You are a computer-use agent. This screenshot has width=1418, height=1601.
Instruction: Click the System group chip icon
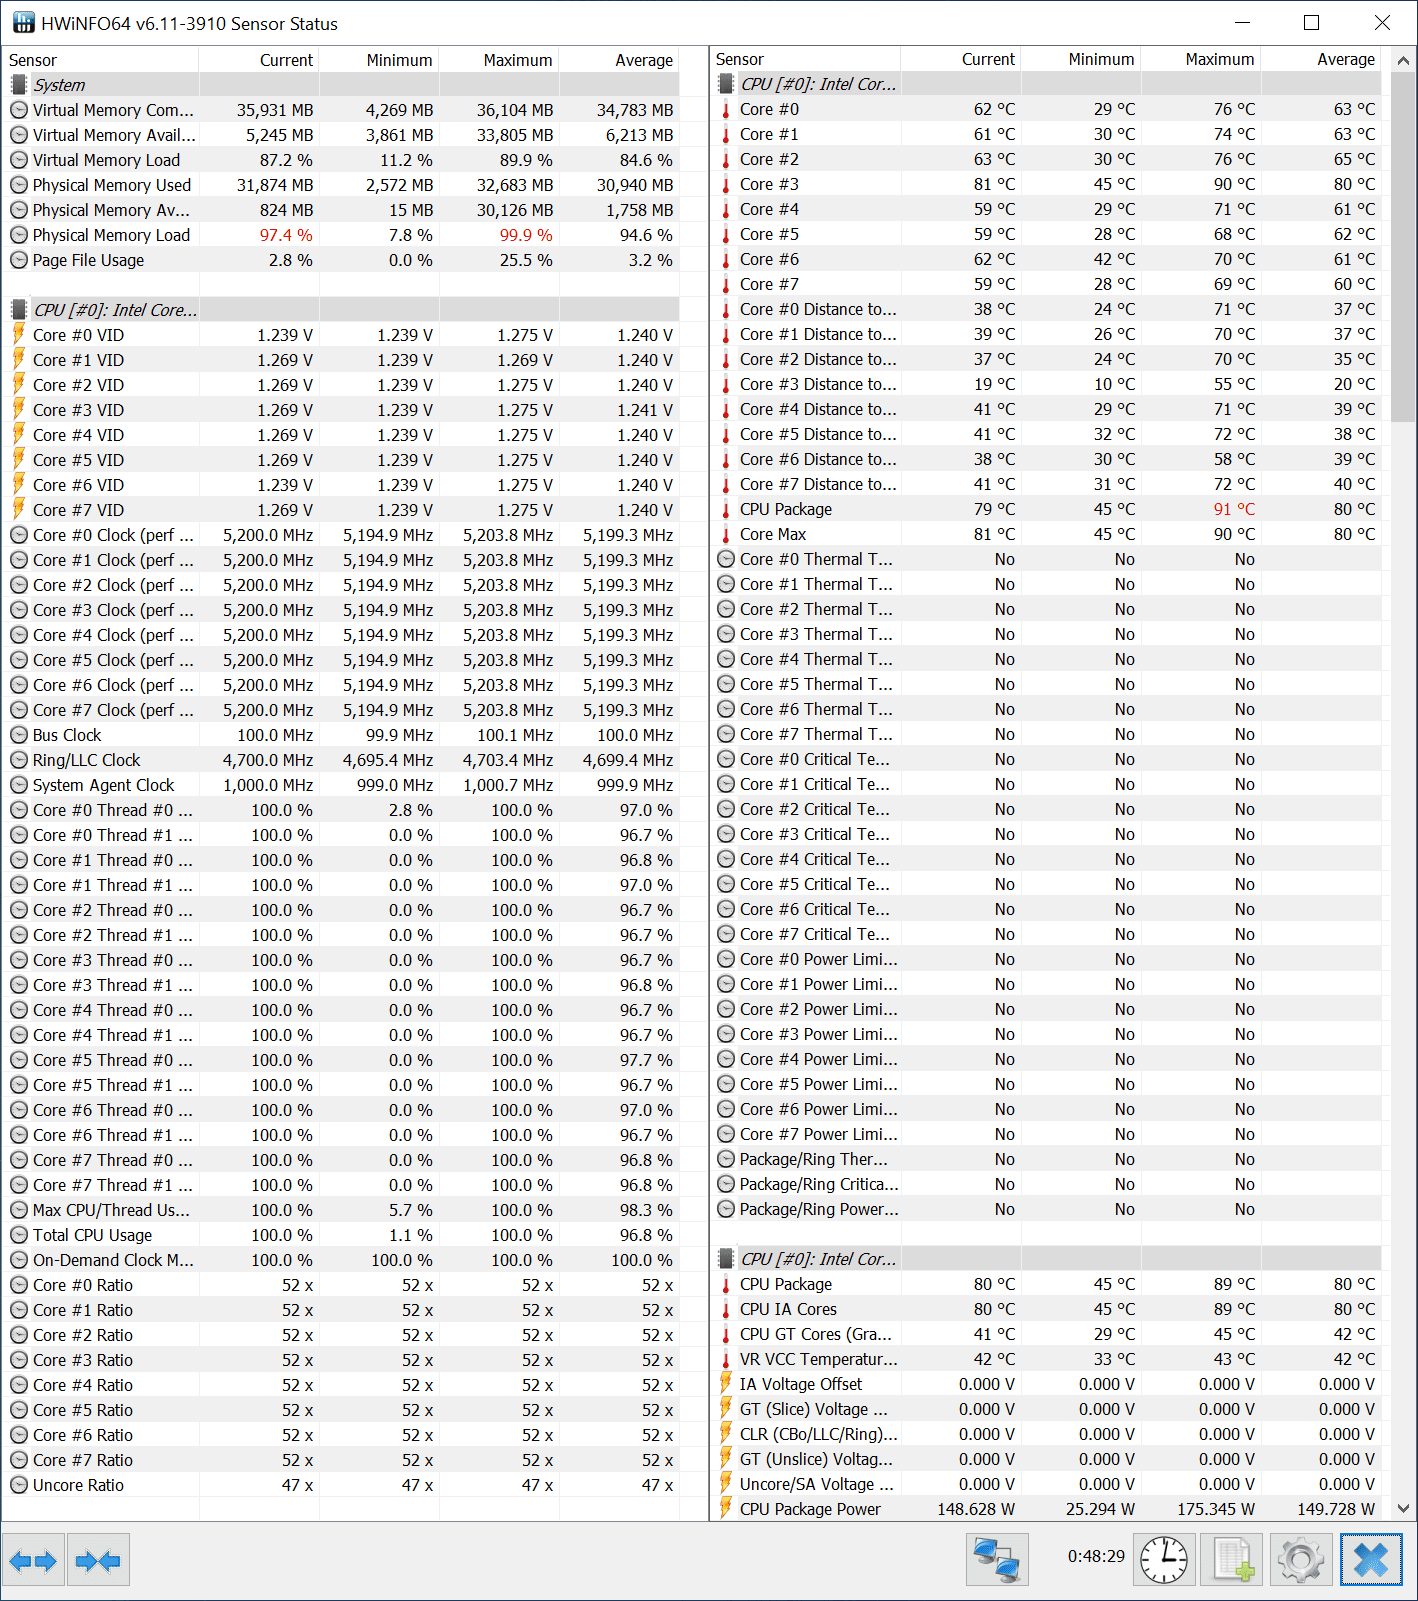pyautogui.click(x=19, y=85)
